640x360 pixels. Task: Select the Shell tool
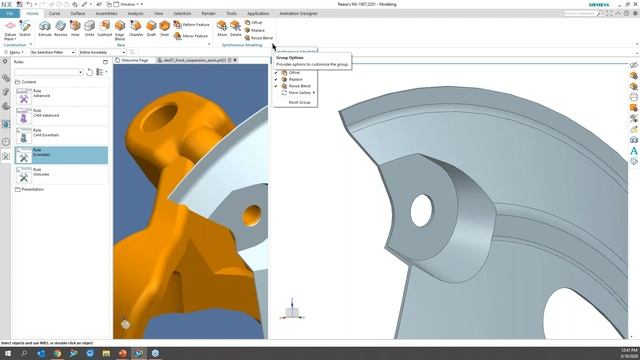tap(164, 29)
